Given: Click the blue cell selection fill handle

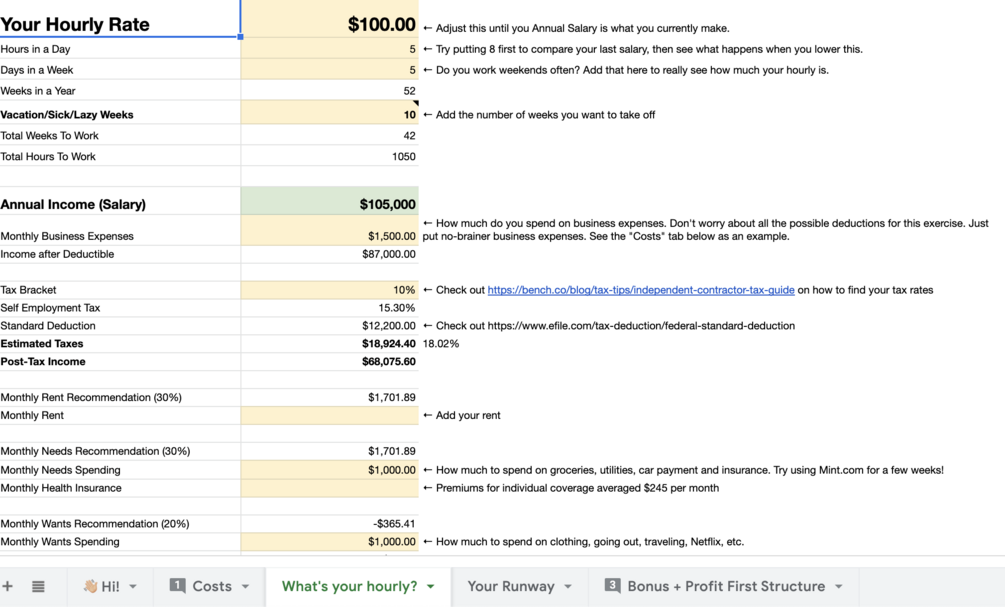Looking at the screenshot, I should tap(241, 37).
